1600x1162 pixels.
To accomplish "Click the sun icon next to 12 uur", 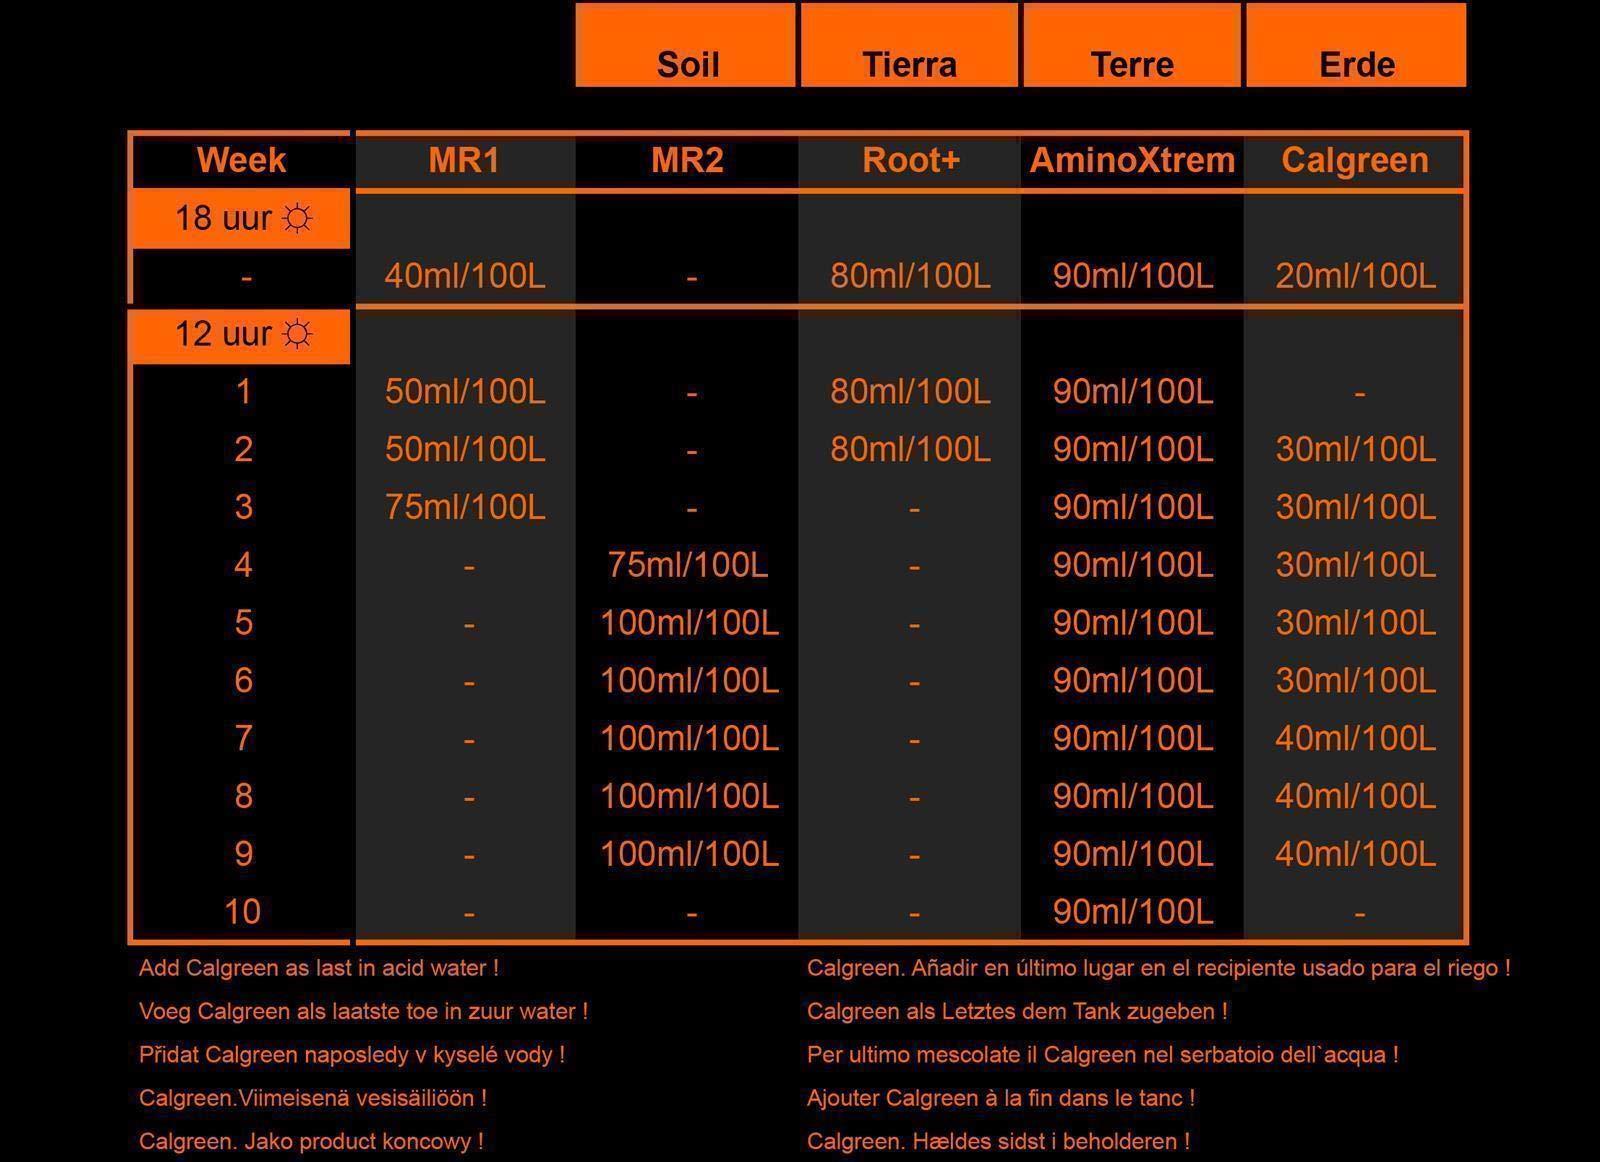I will (297, 333).
